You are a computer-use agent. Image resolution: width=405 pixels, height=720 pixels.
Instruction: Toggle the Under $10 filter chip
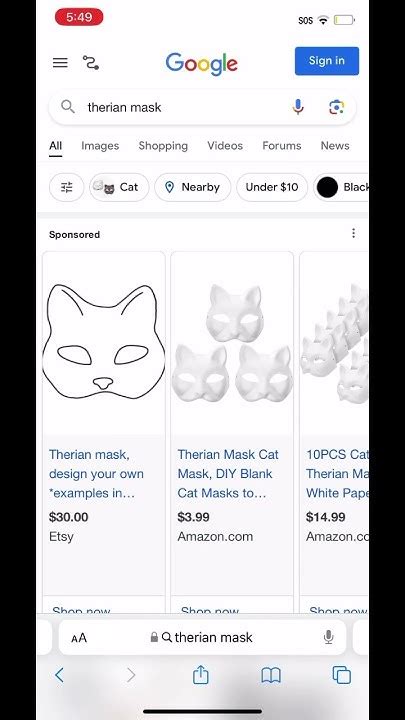(x=272, y=187)
